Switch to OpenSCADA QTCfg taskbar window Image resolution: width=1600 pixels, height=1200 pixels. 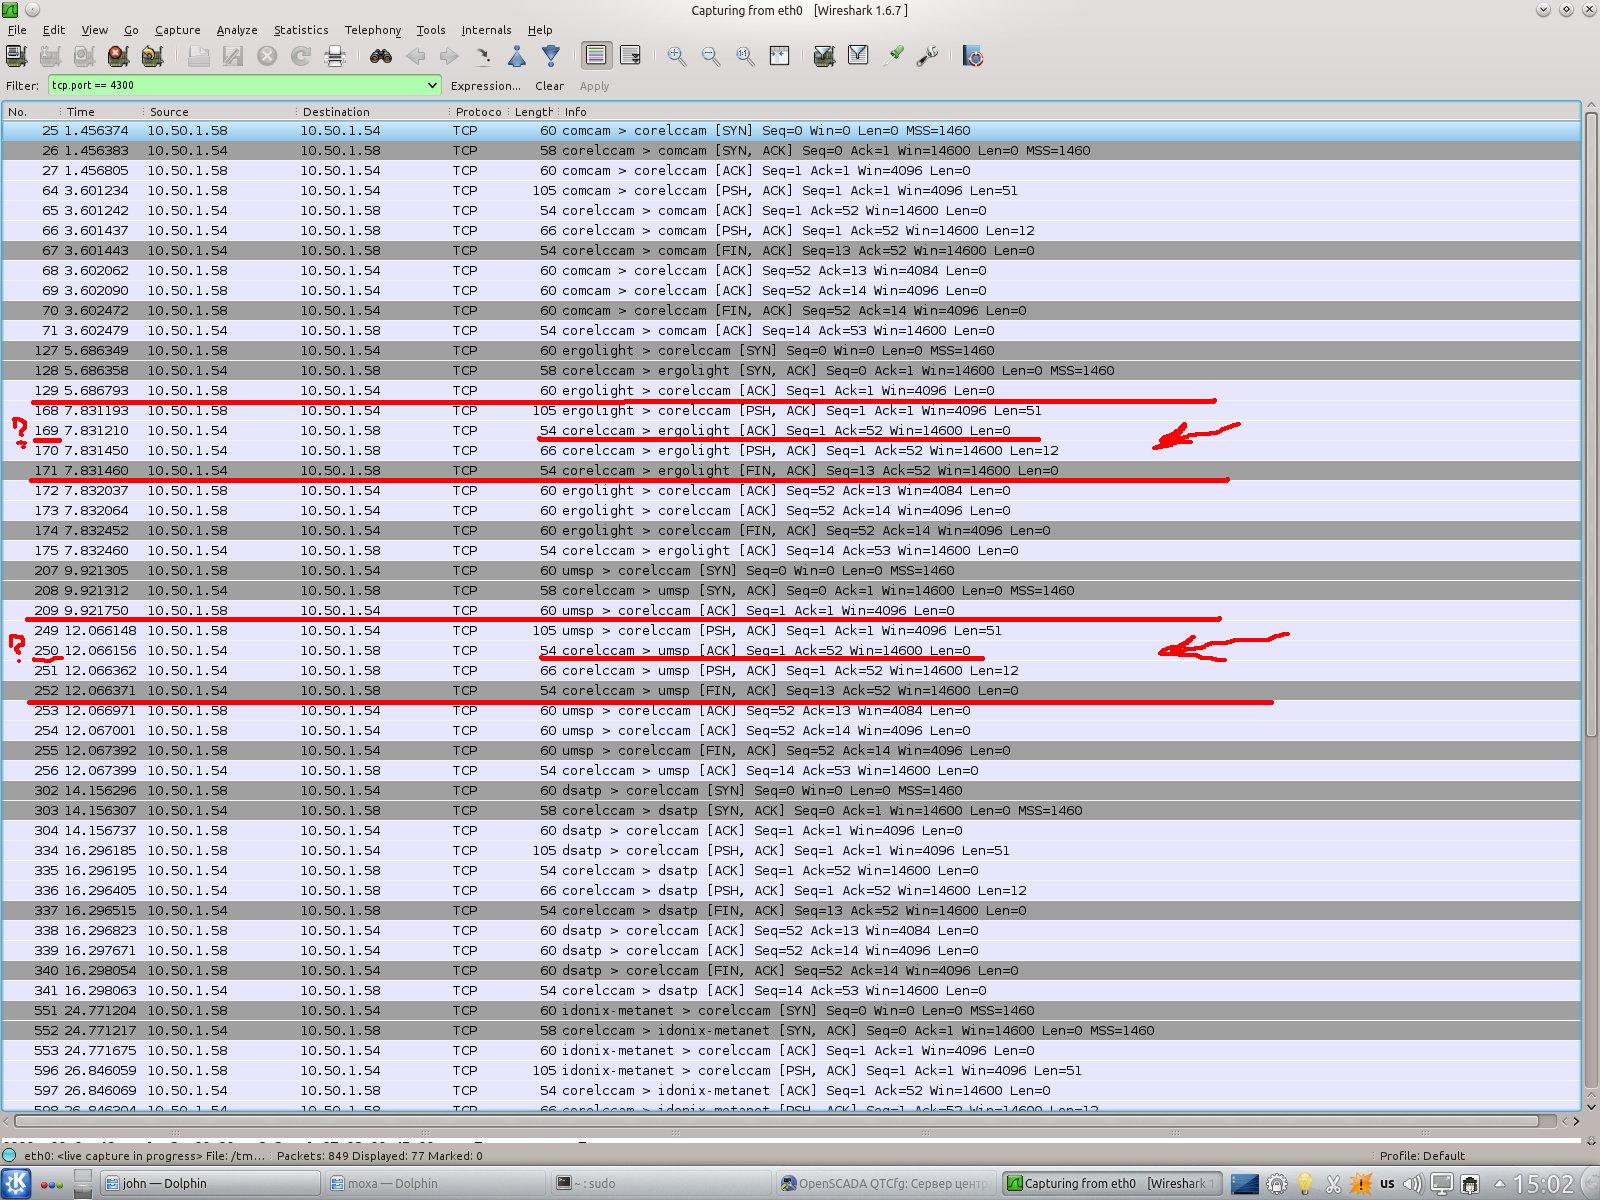point(885,1183)
